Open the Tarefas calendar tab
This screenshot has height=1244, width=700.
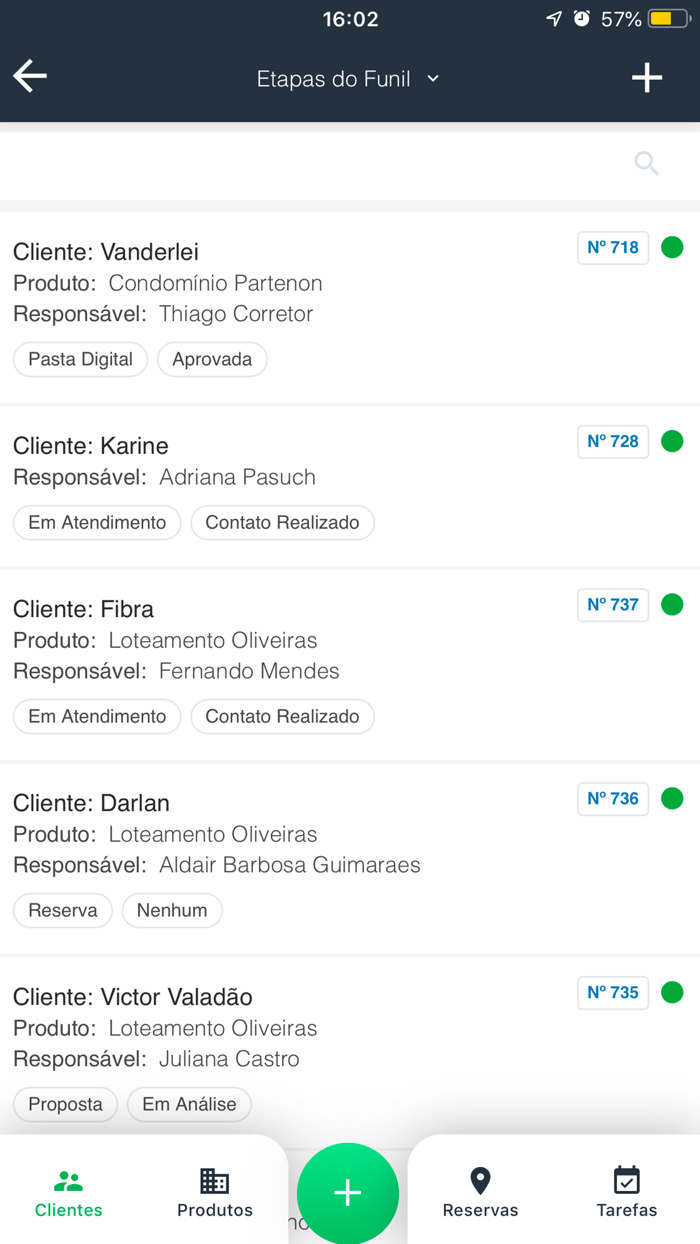[627, 1193]
